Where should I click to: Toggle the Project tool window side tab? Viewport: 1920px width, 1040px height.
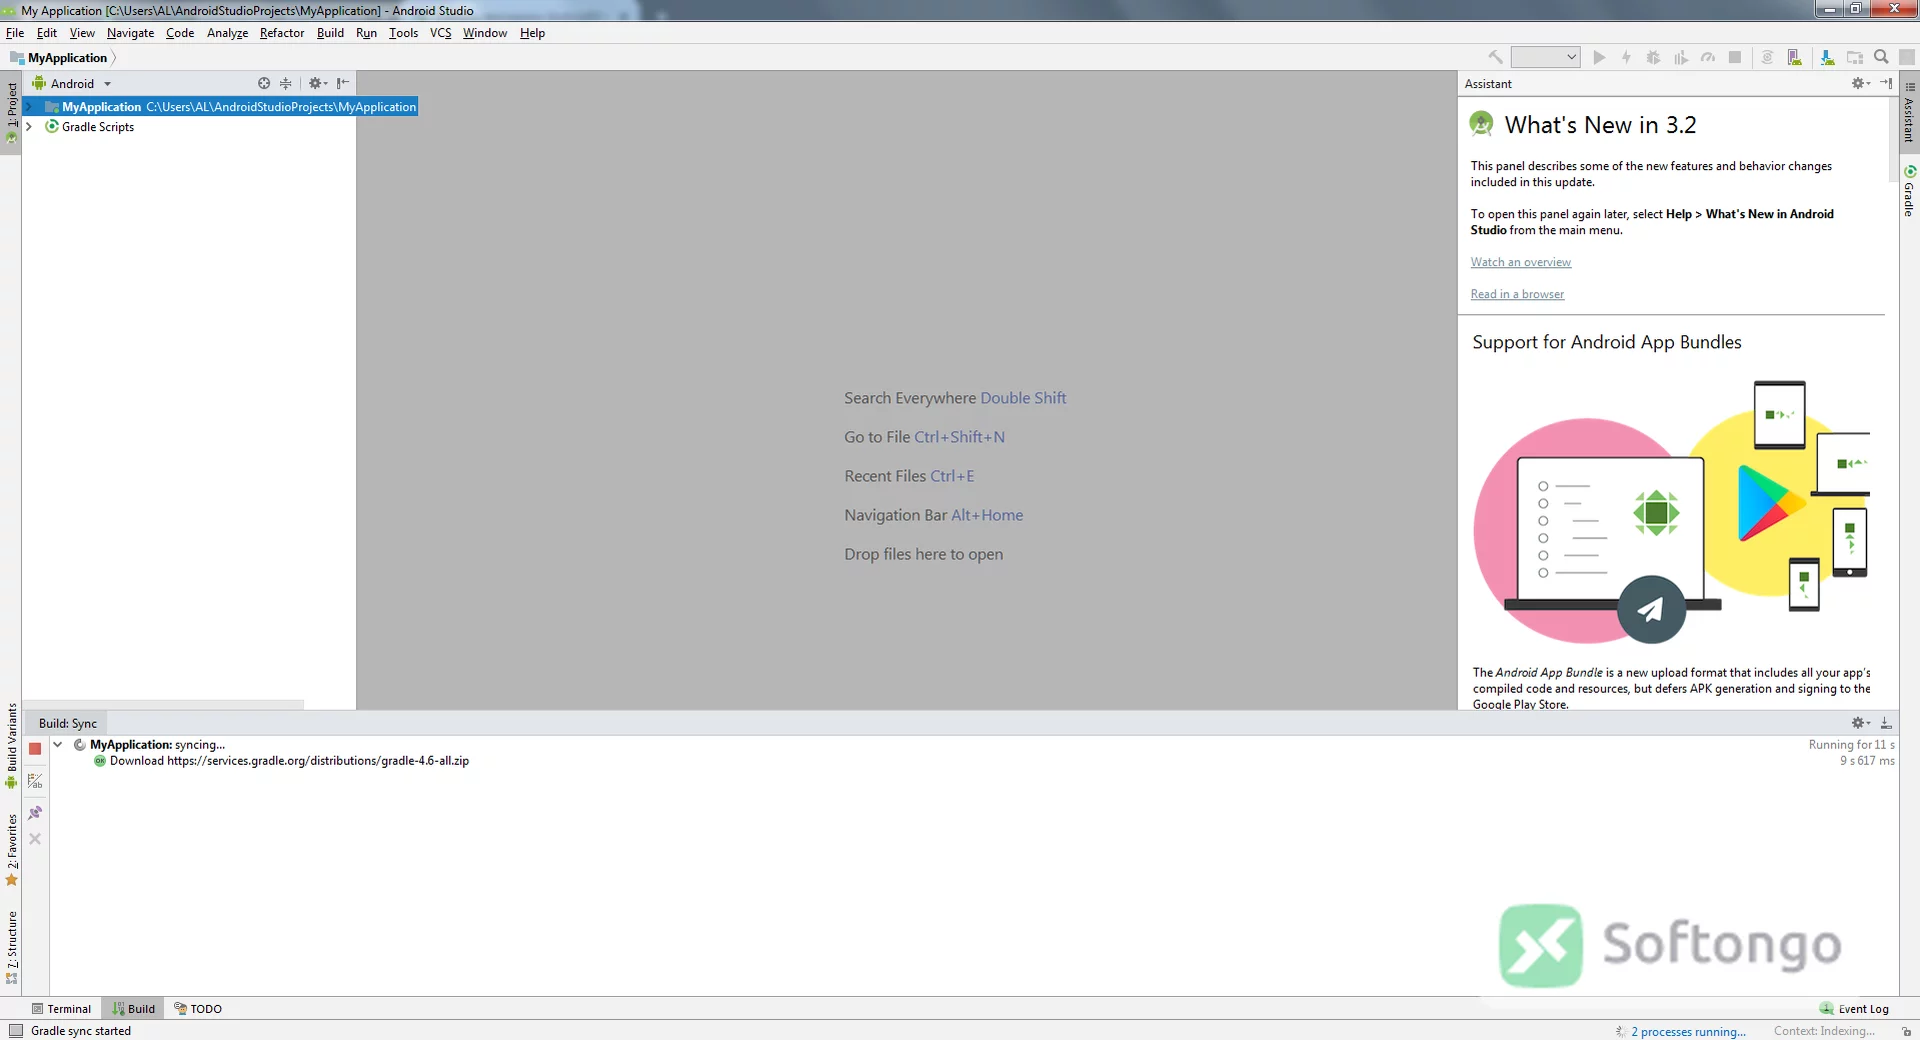point(11,112)
